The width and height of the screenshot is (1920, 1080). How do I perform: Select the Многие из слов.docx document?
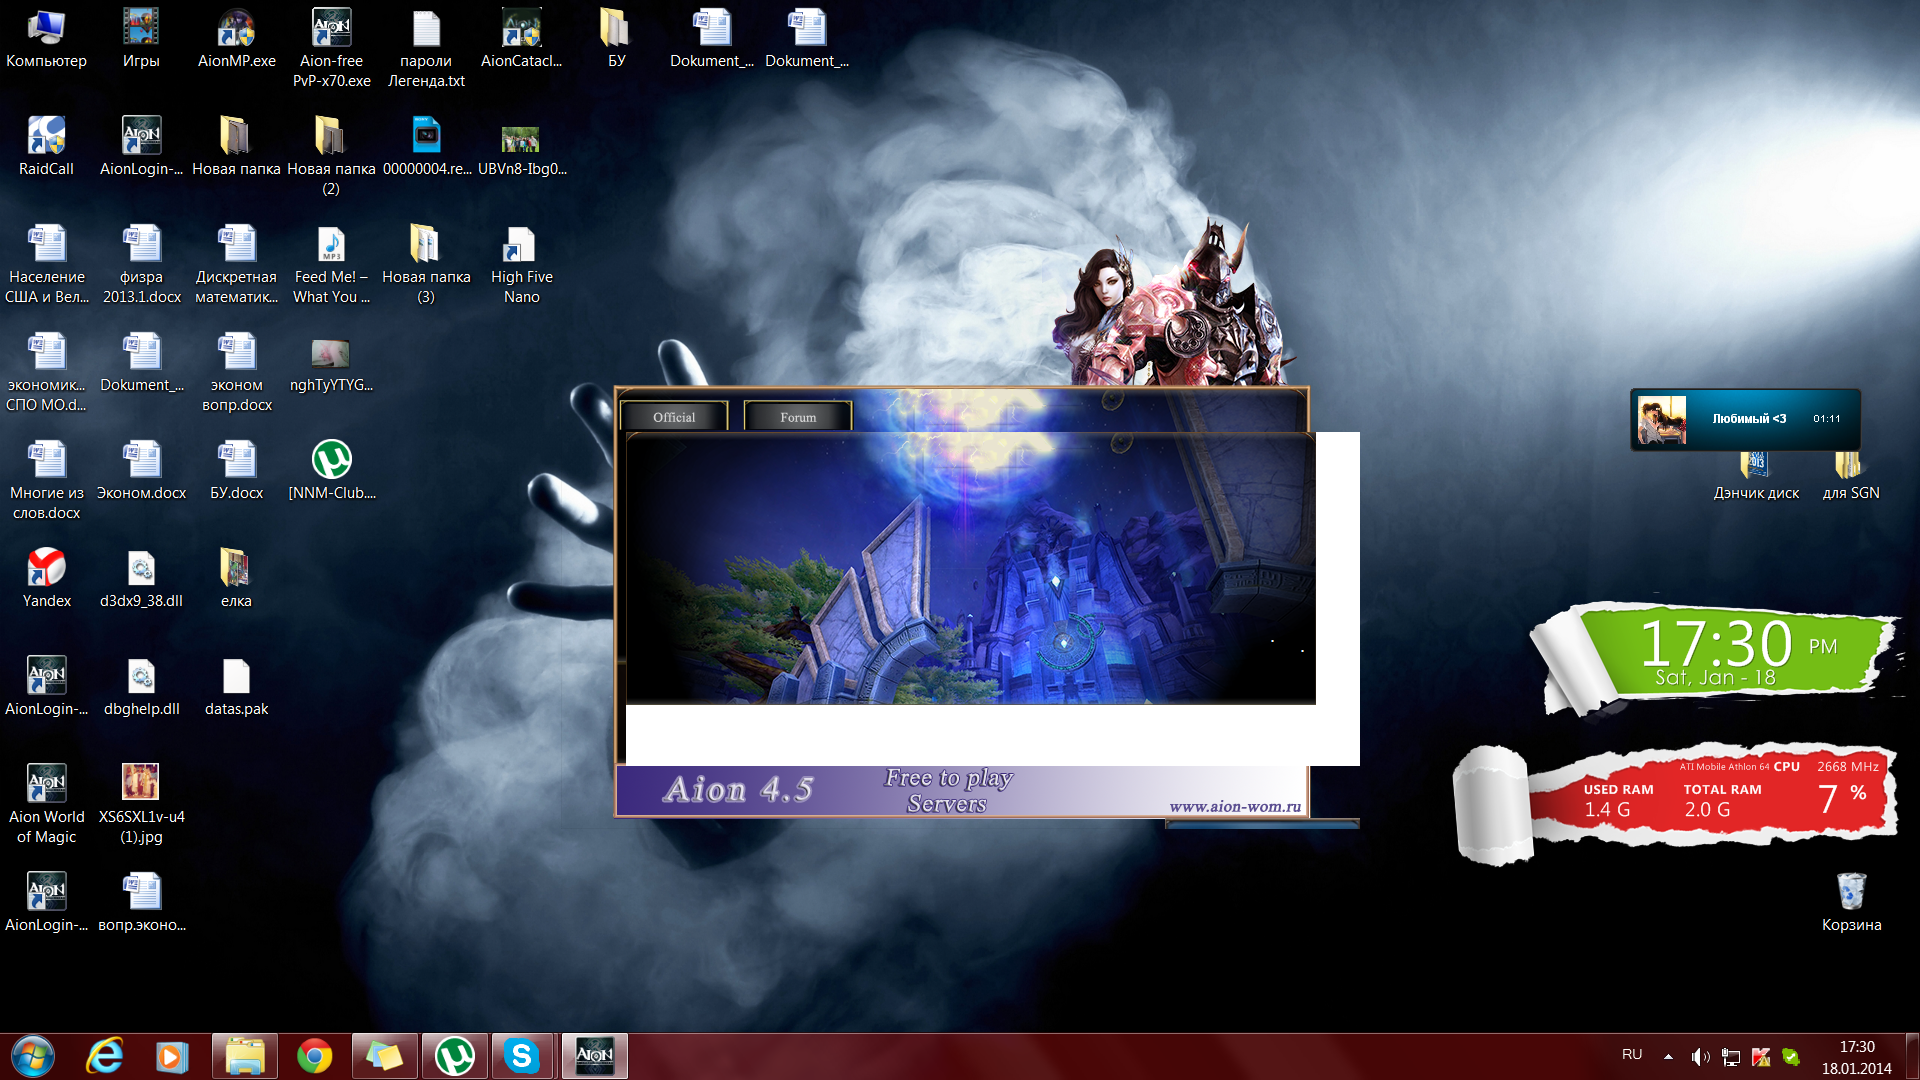[46, 481]
